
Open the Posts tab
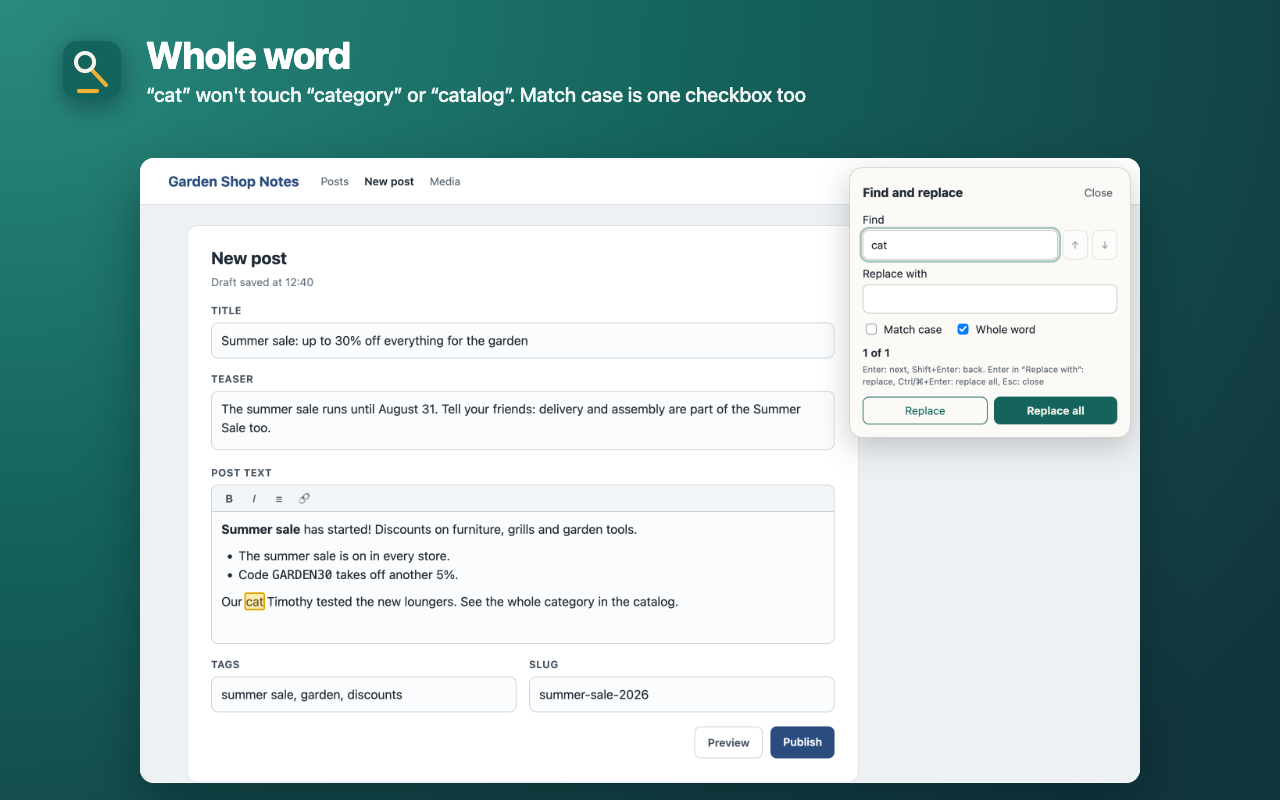tap(335, 182)
